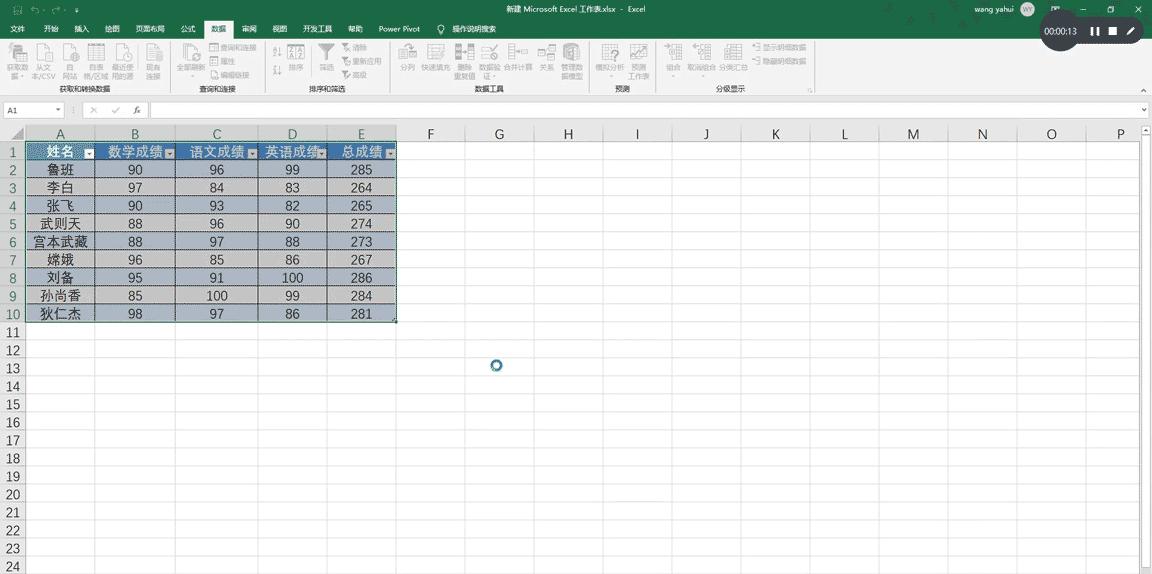1152x574 pixels.
Task: Click the 分列 (Text to Columns) icon
Action: point(407,55)
